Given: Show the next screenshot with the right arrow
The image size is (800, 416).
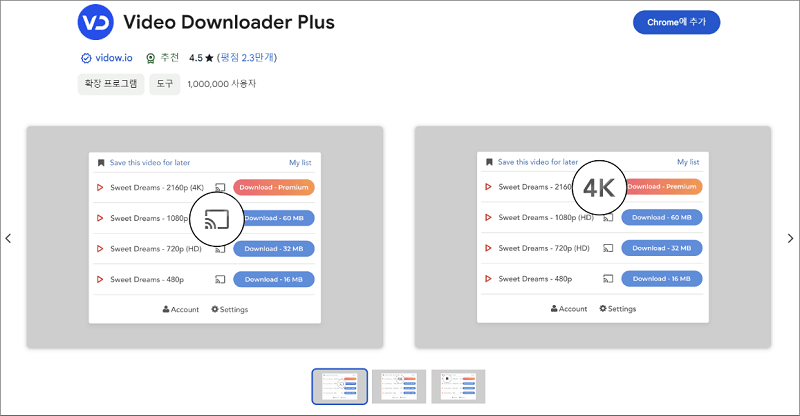Looking at the screenshot, I should point(790,238).
